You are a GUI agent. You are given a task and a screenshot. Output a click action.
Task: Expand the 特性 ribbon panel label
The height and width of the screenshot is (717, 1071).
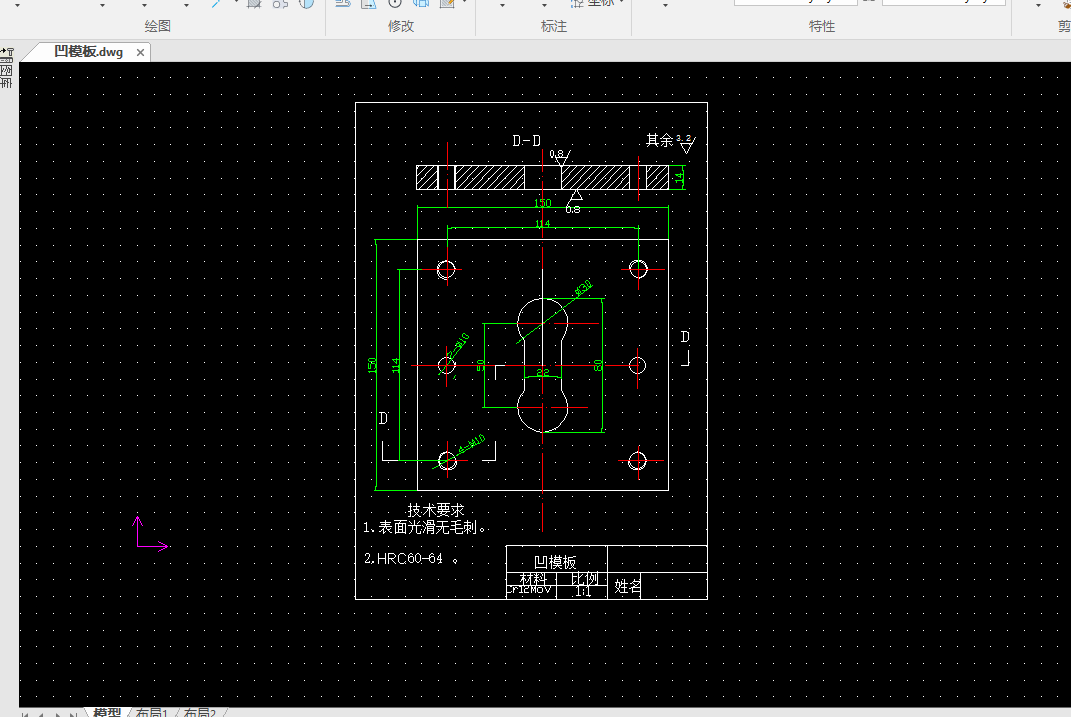tap(822, 26)
